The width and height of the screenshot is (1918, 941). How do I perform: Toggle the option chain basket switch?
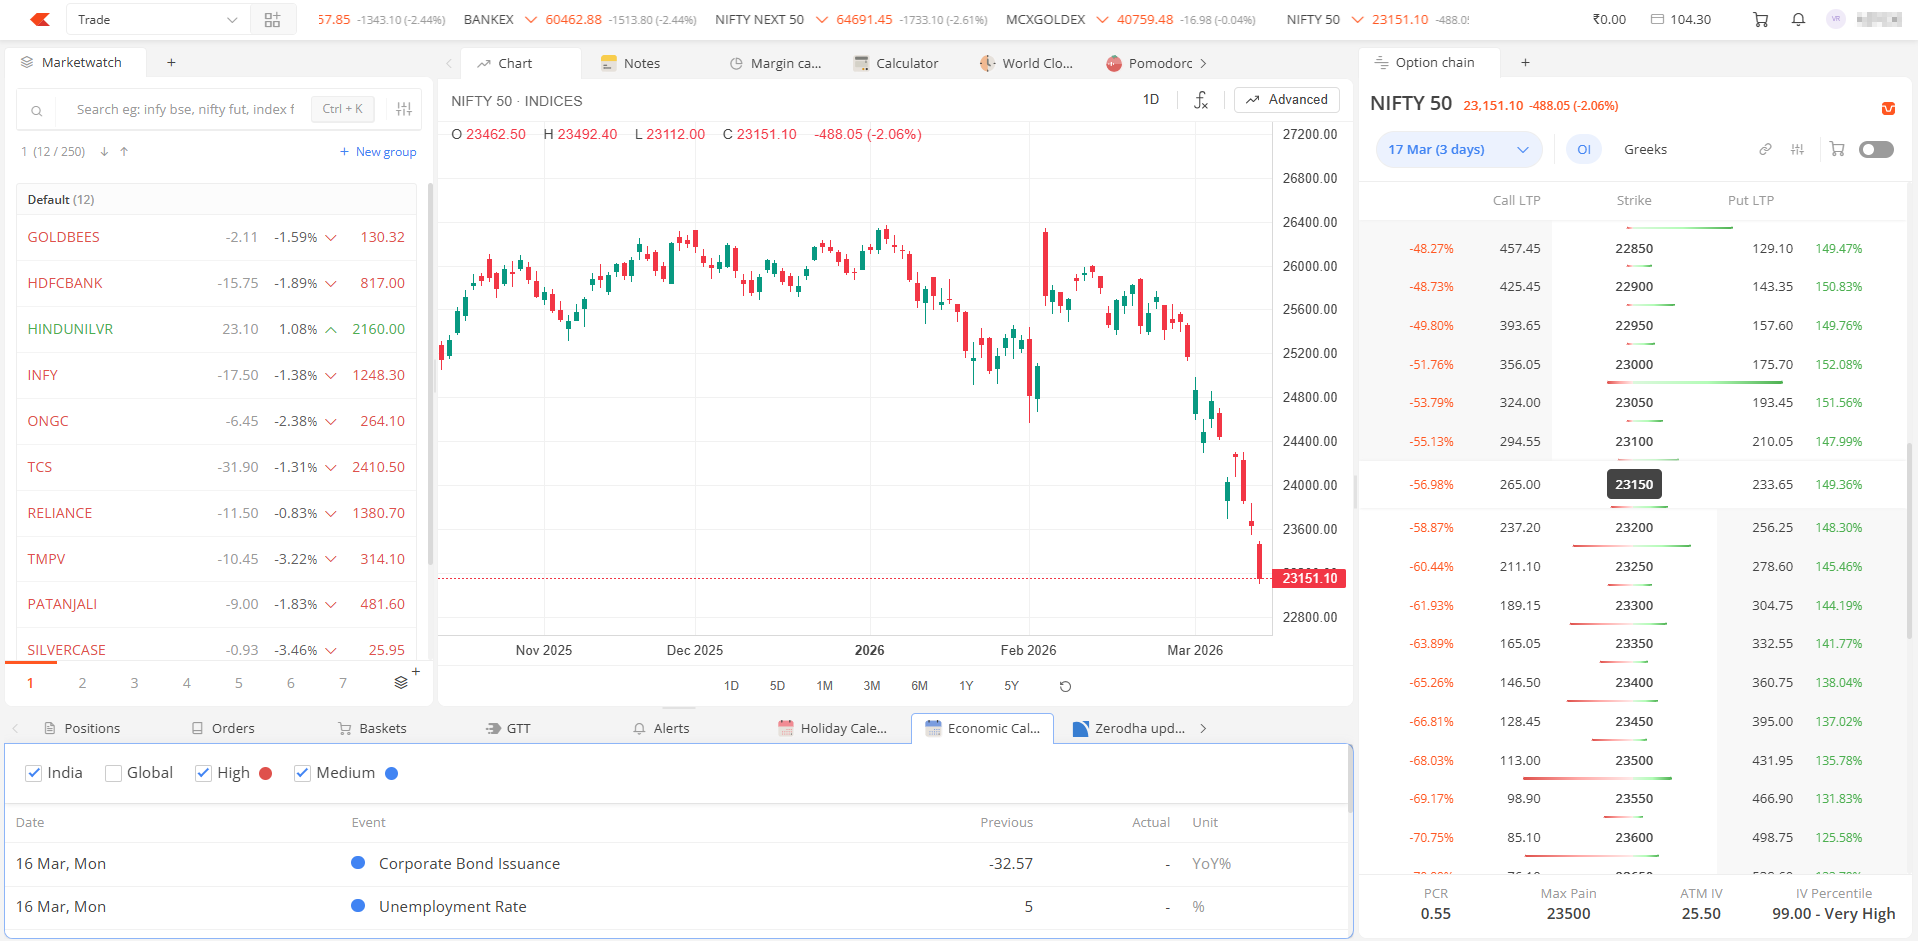pos(1875,150)
